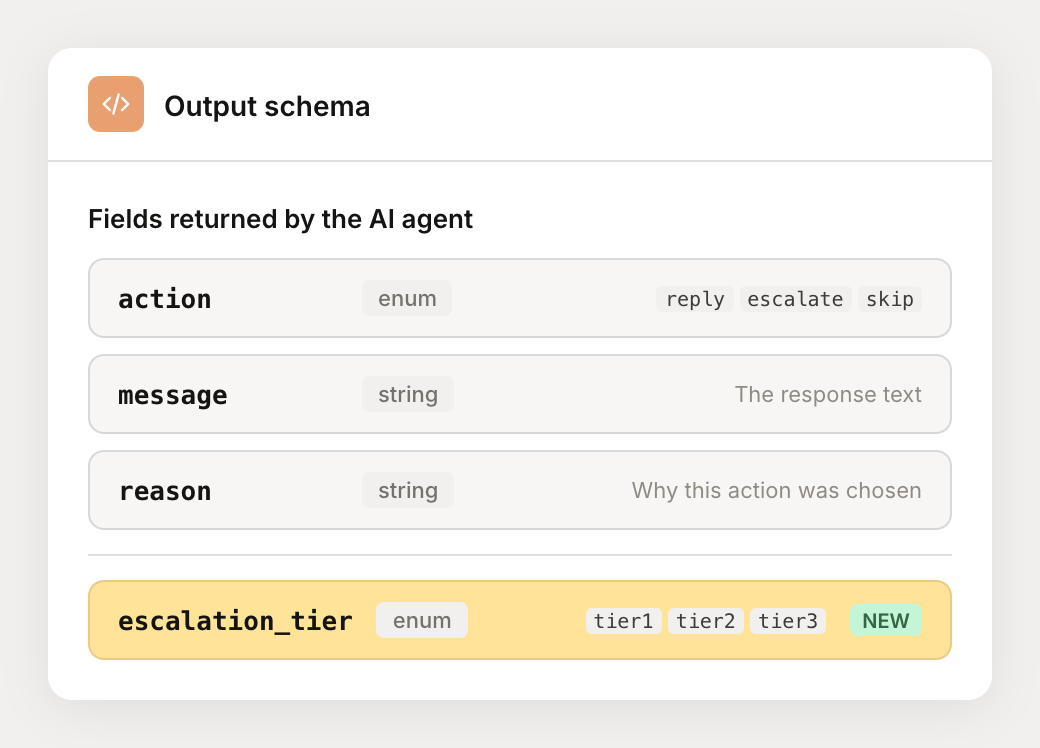
Task: Select the enum badge on action field
Action: point(407,298)
